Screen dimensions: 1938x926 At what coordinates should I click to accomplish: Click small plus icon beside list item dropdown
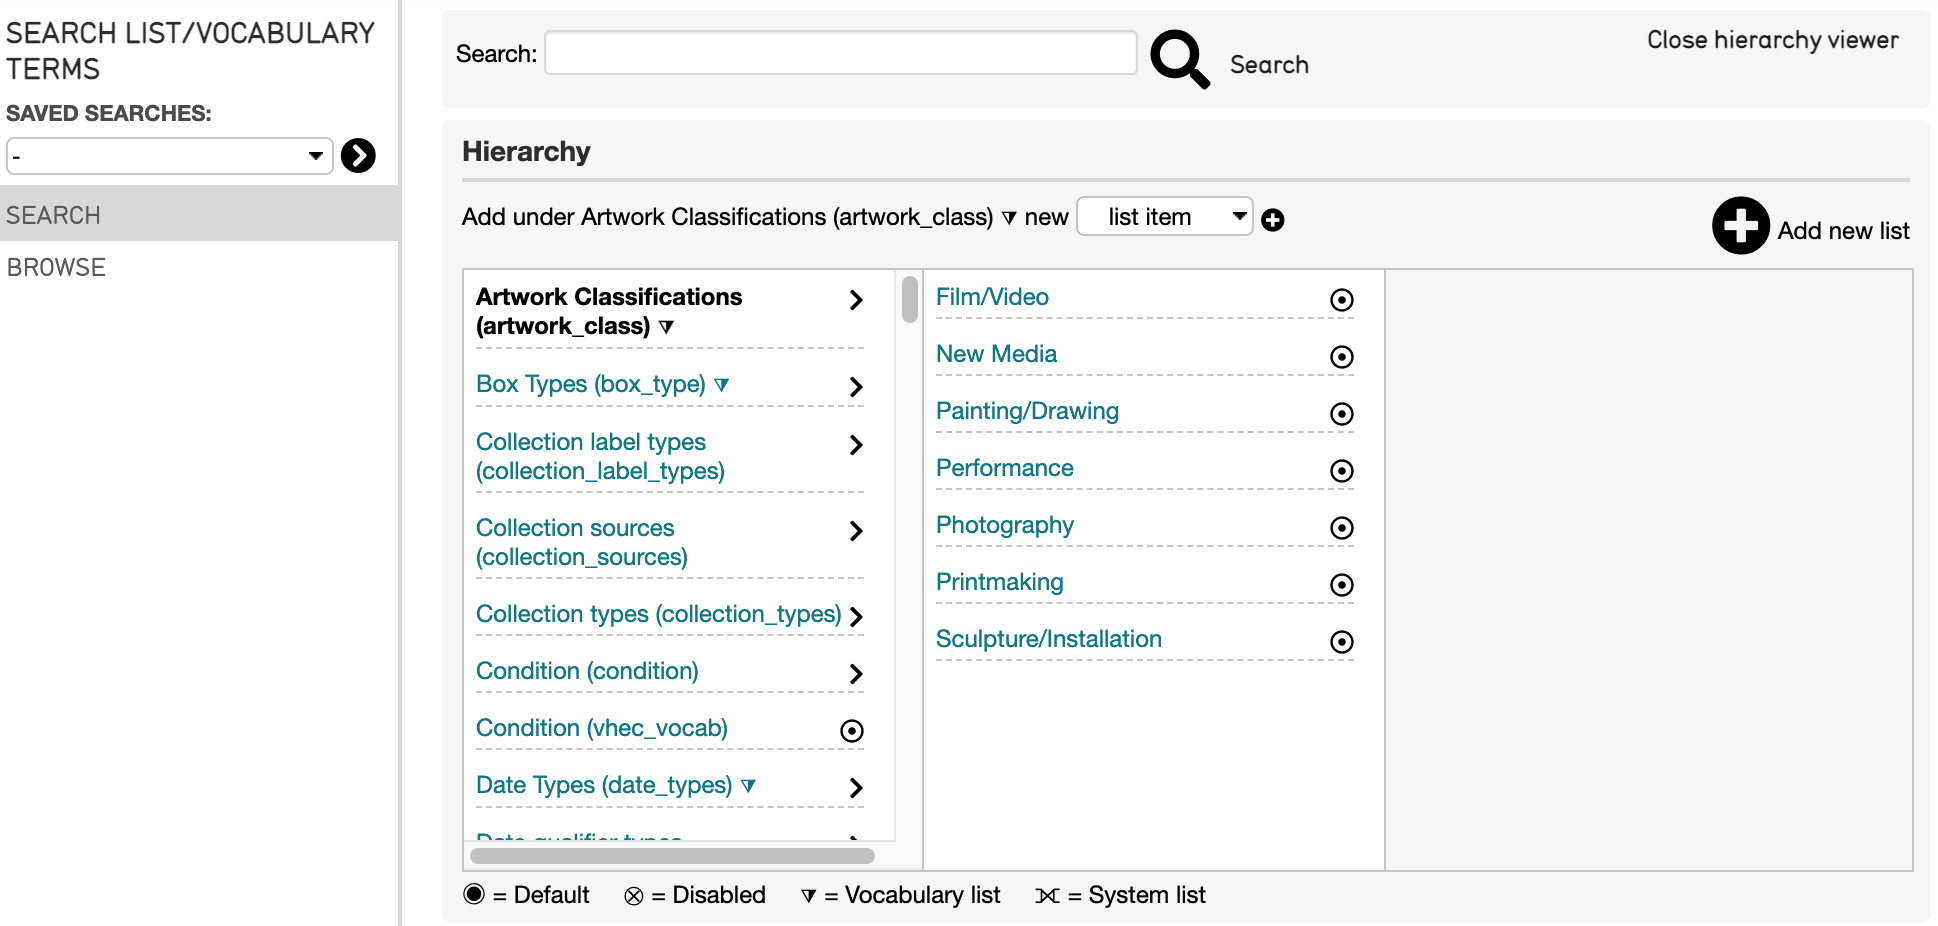[x=1272, y=220]
